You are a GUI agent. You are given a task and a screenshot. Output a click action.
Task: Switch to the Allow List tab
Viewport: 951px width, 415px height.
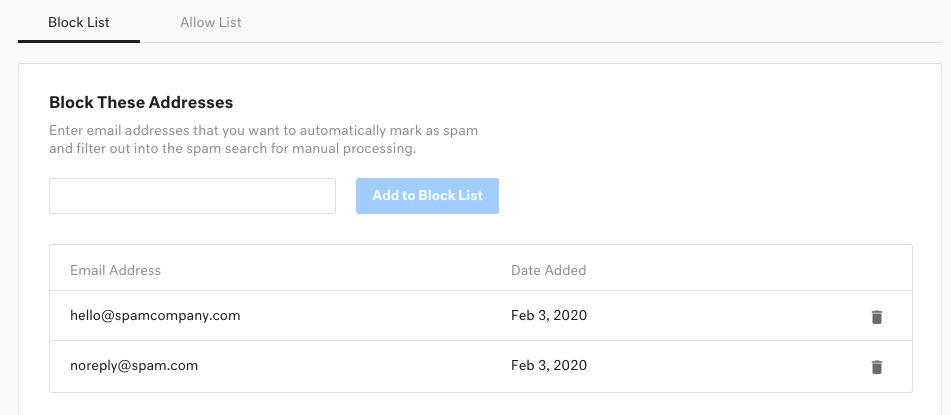(211, 22)
